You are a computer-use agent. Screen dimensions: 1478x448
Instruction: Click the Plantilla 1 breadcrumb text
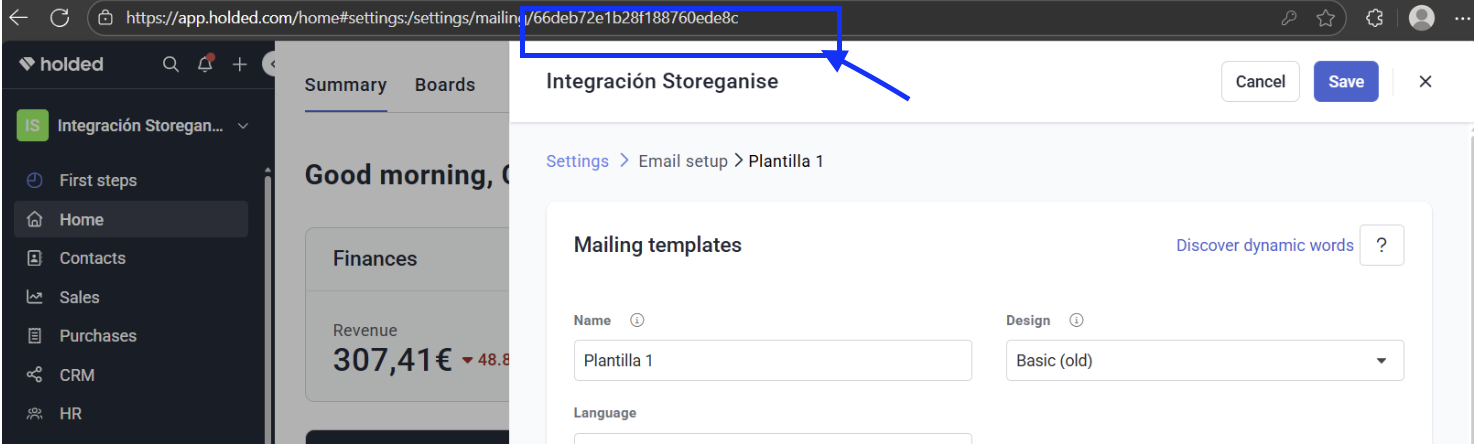786,161
